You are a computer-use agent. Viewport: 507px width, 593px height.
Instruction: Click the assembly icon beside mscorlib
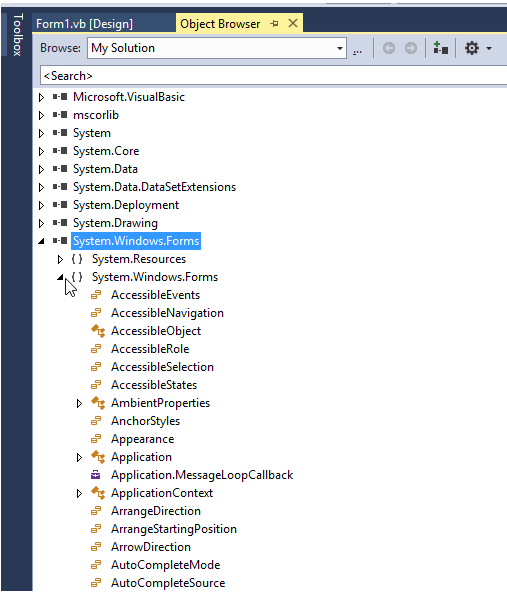pyautogui.click(x=60, y=115)
